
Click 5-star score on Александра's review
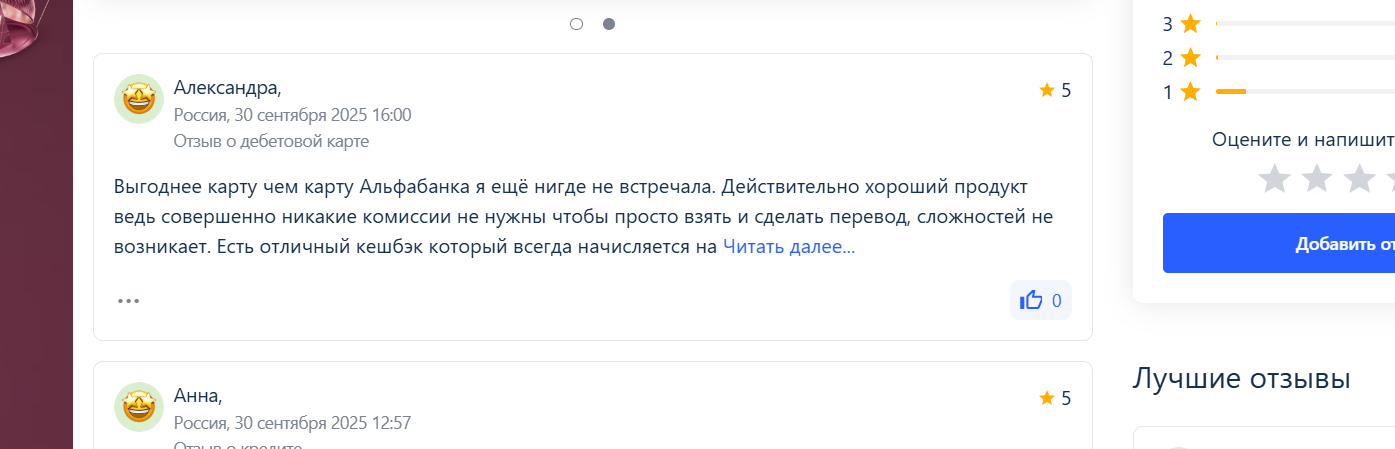tap(1056, 90)
